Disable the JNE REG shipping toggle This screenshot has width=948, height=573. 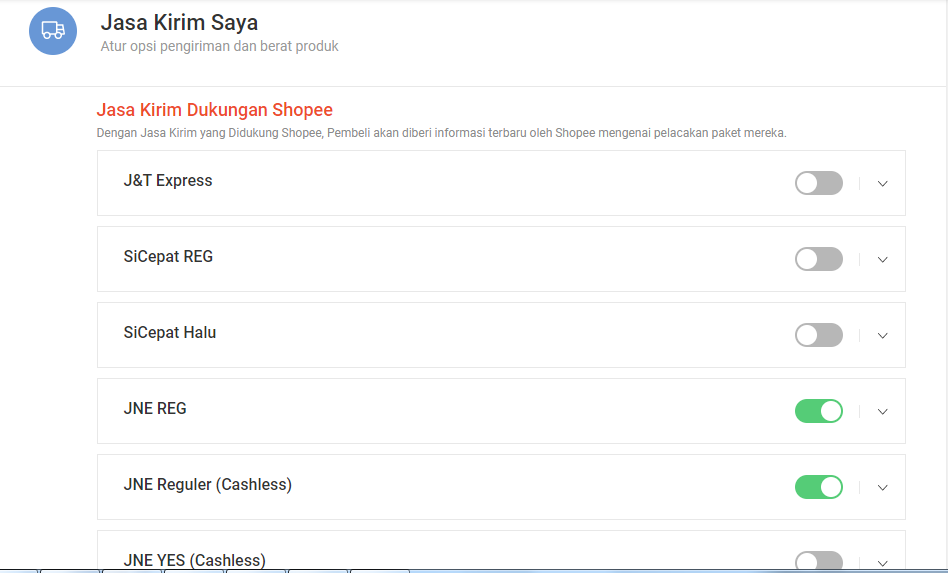point(819,411)
